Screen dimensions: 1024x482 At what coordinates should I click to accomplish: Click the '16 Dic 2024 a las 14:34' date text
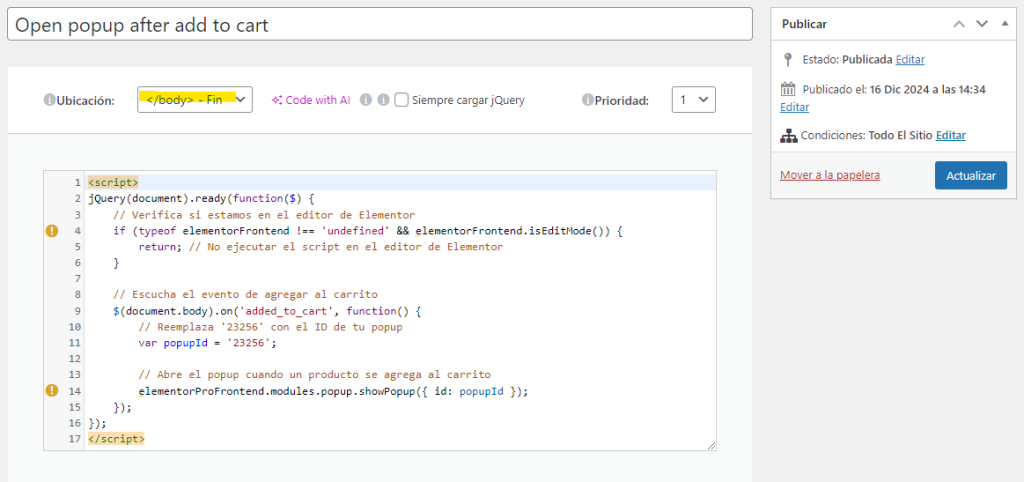pyautogui.click(x=927, y=89)
